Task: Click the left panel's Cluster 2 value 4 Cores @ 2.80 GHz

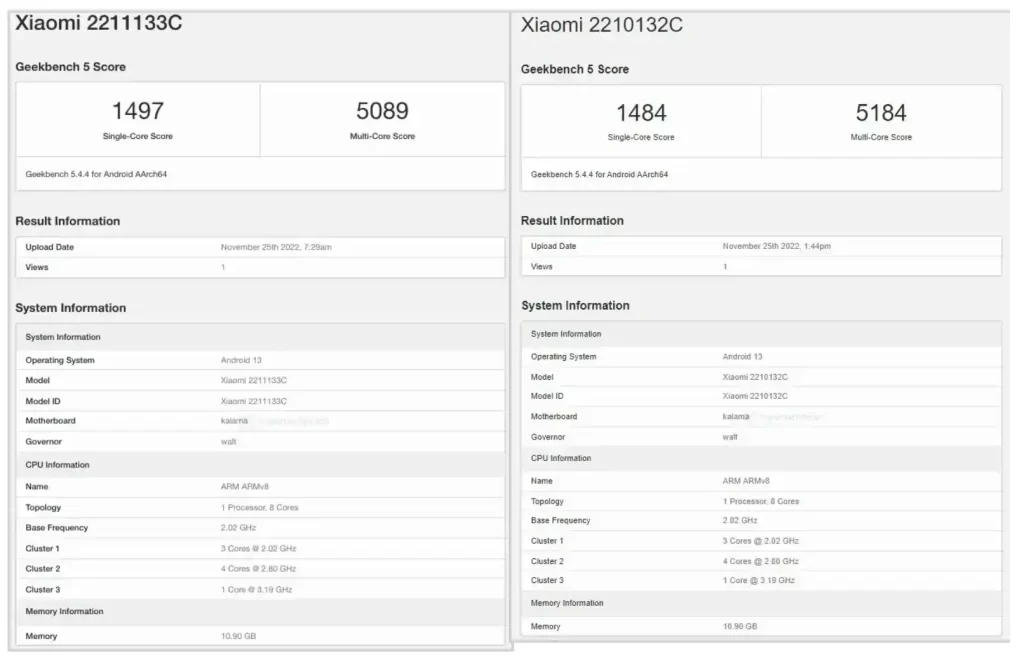Action: [x=259, y=569]
